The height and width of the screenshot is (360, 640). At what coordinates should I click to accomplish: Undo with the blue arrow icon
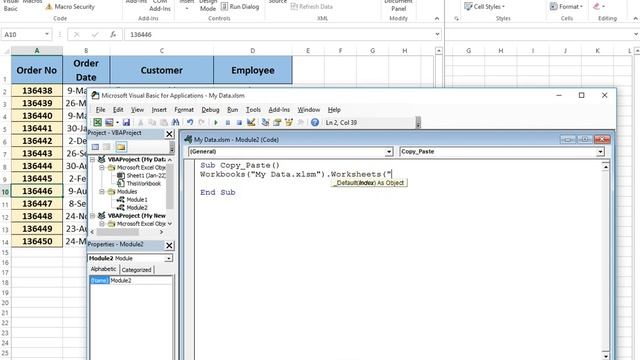point(190,122)
